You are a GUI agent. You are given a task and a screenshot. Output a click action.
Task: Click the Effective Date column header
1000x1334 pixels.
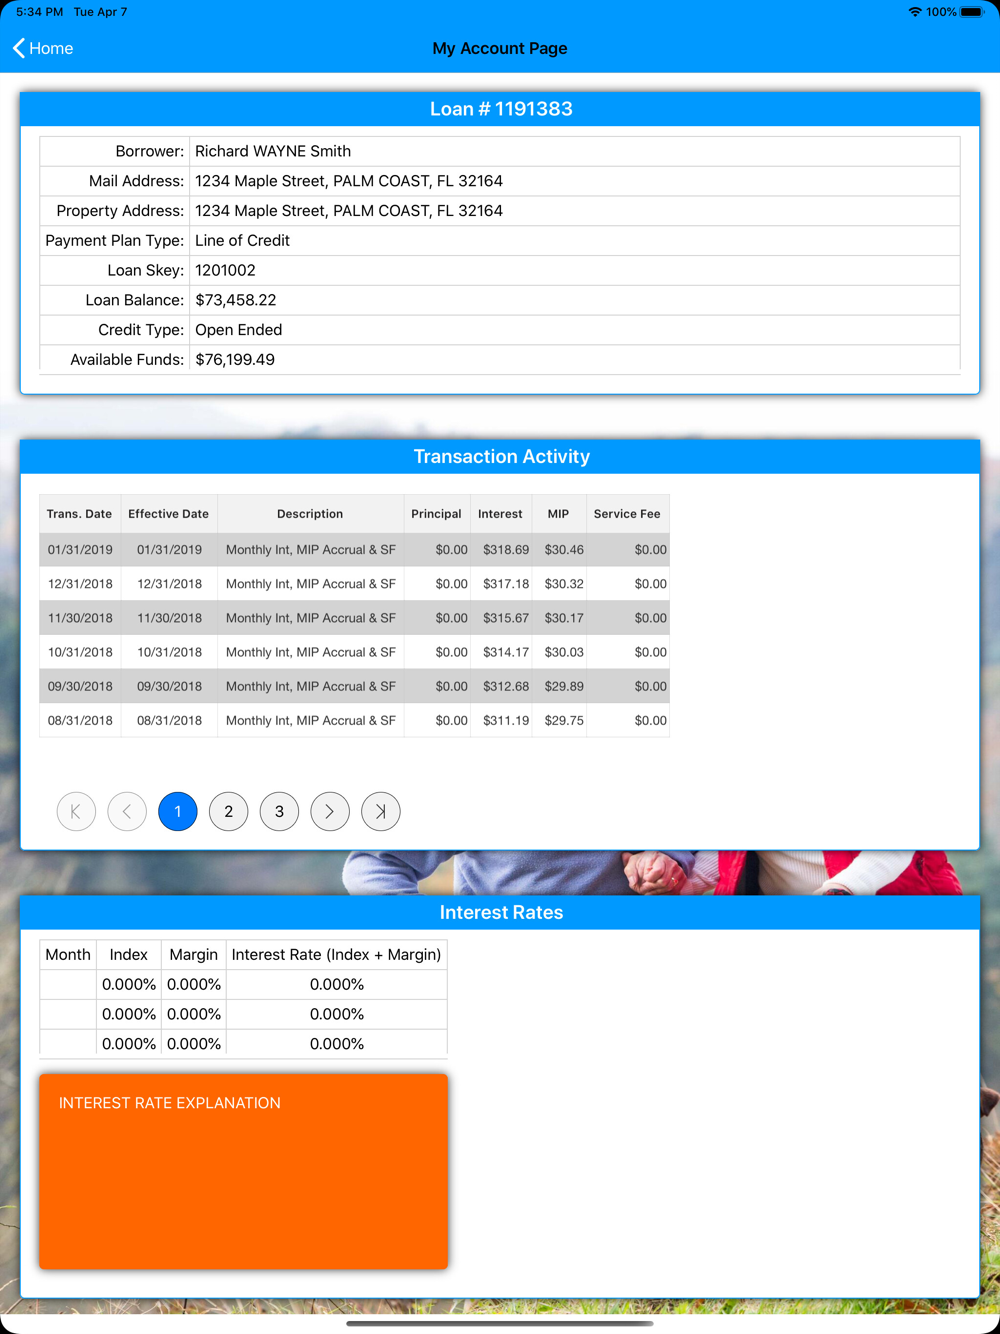click(x=169, y=514)
